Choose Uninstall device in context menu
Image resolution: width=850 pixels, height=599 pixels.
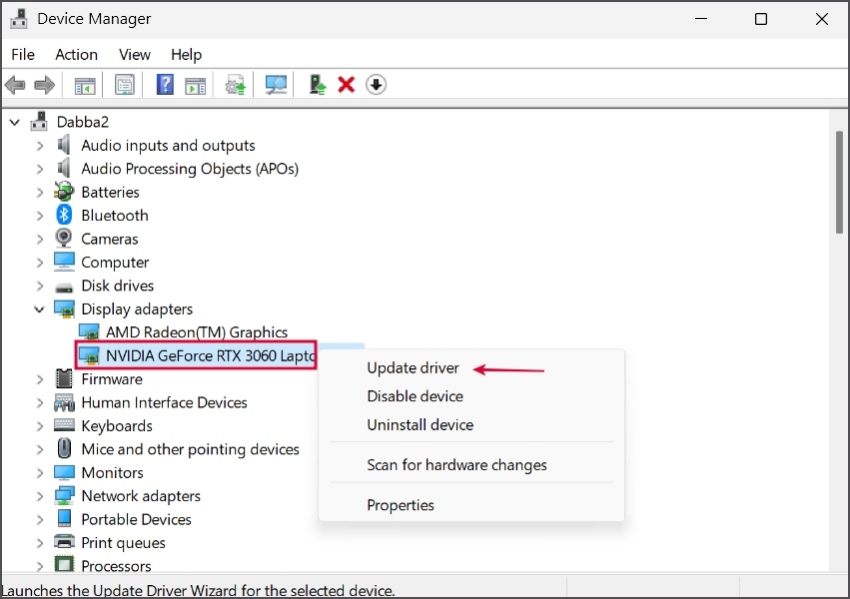[x=420, y=424]
